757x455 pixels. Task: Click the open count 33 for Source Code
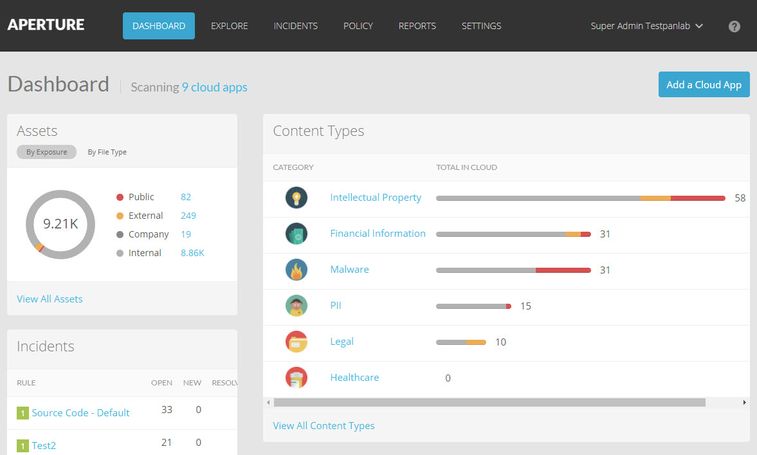point(167,410)
